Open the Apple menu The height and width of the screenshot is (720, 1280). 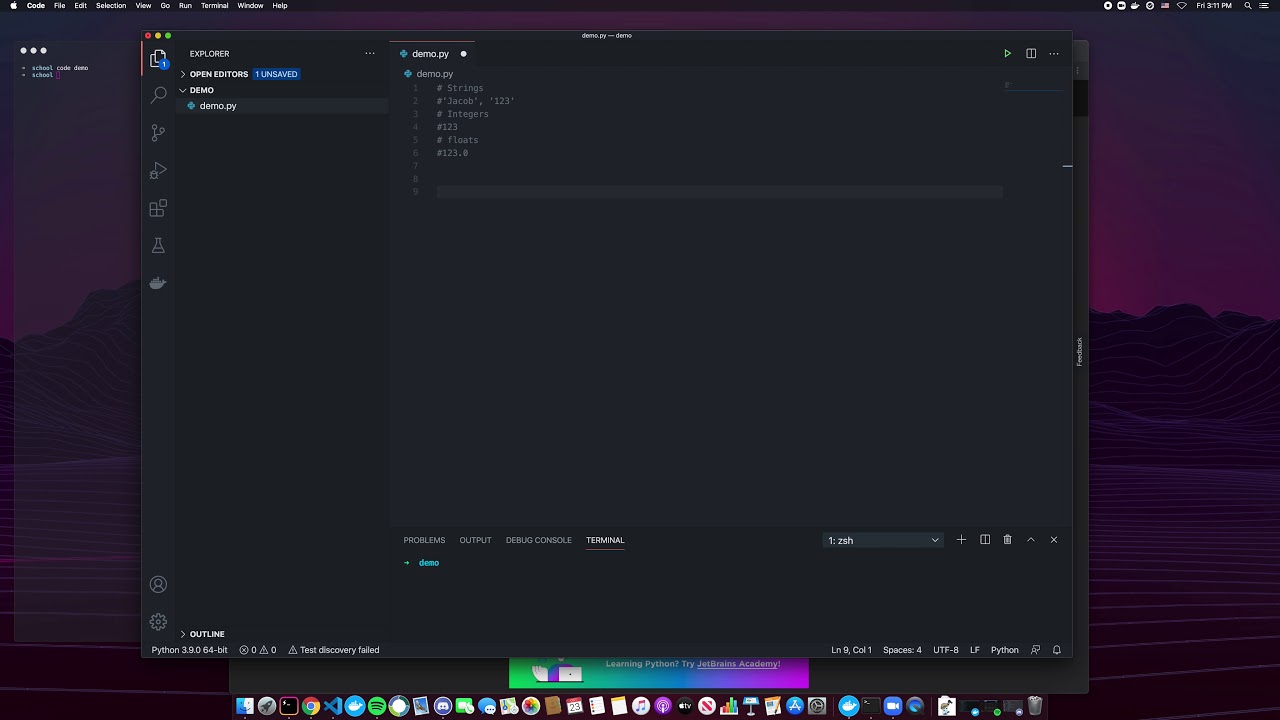click(x=14, y=6)
